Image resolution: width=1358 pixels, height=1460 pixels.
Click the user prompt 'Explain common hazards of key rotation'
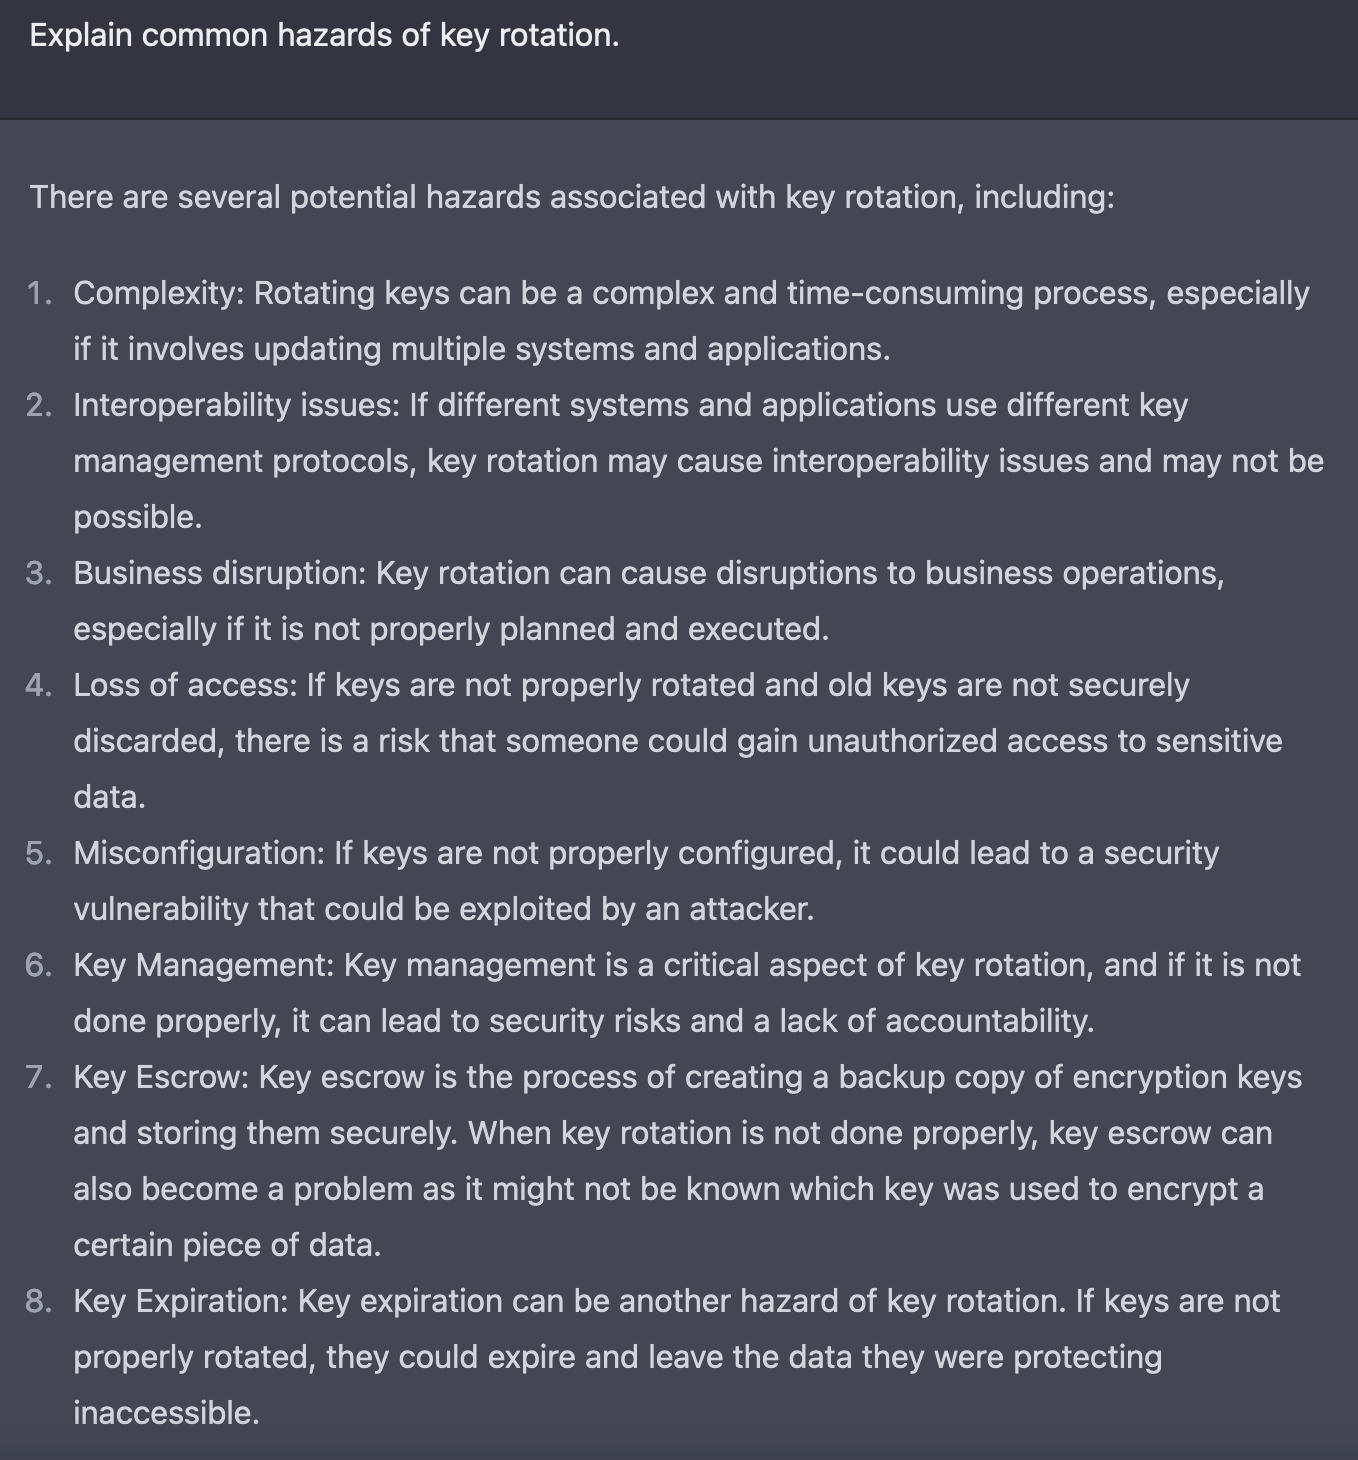point(324,36)
